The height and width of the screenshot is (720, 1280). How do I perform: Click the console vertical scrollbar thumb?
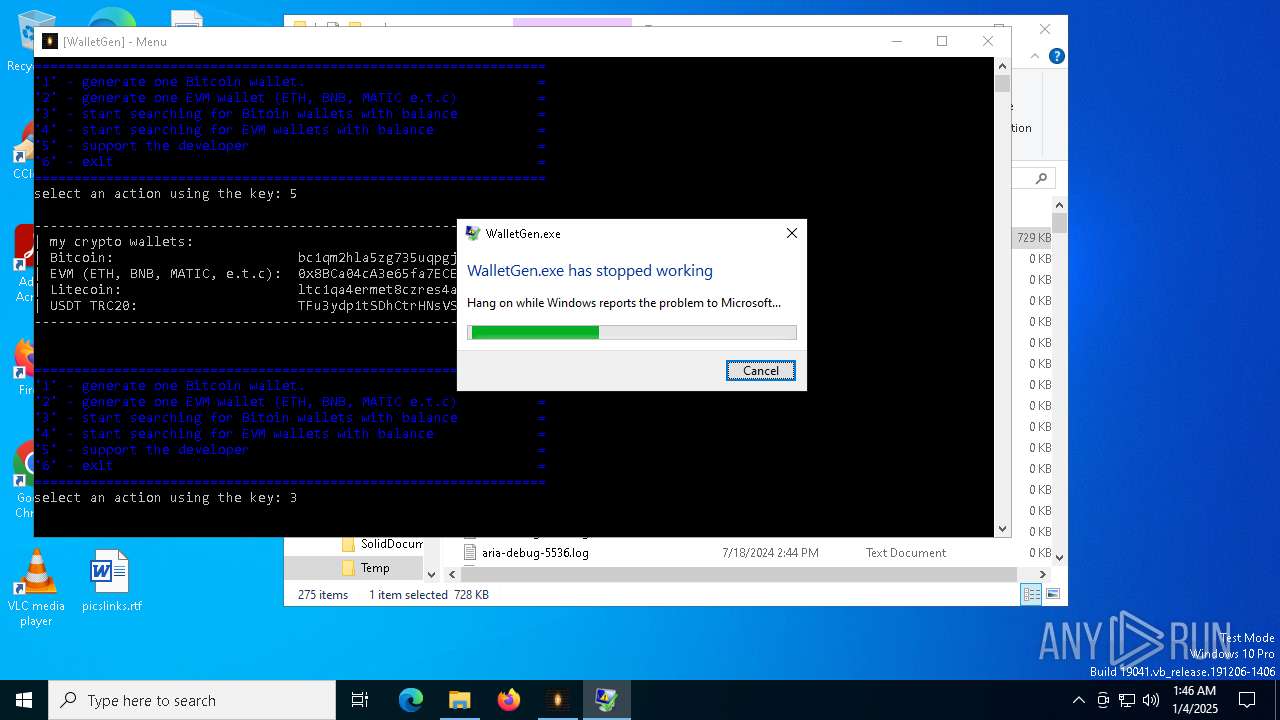click(x=1002, y=82)
